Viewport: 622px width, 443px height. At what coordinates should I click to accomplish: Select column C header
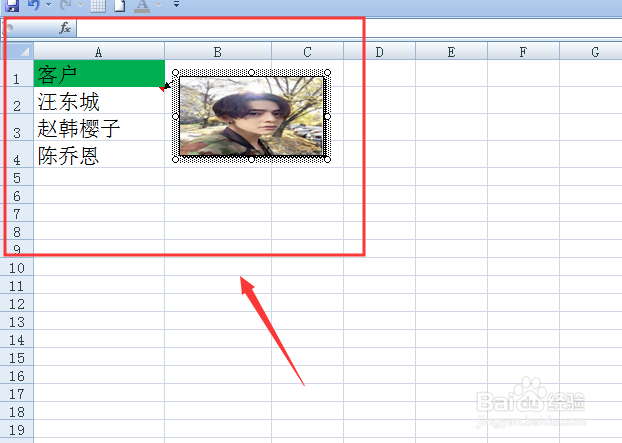pos(307,52)
